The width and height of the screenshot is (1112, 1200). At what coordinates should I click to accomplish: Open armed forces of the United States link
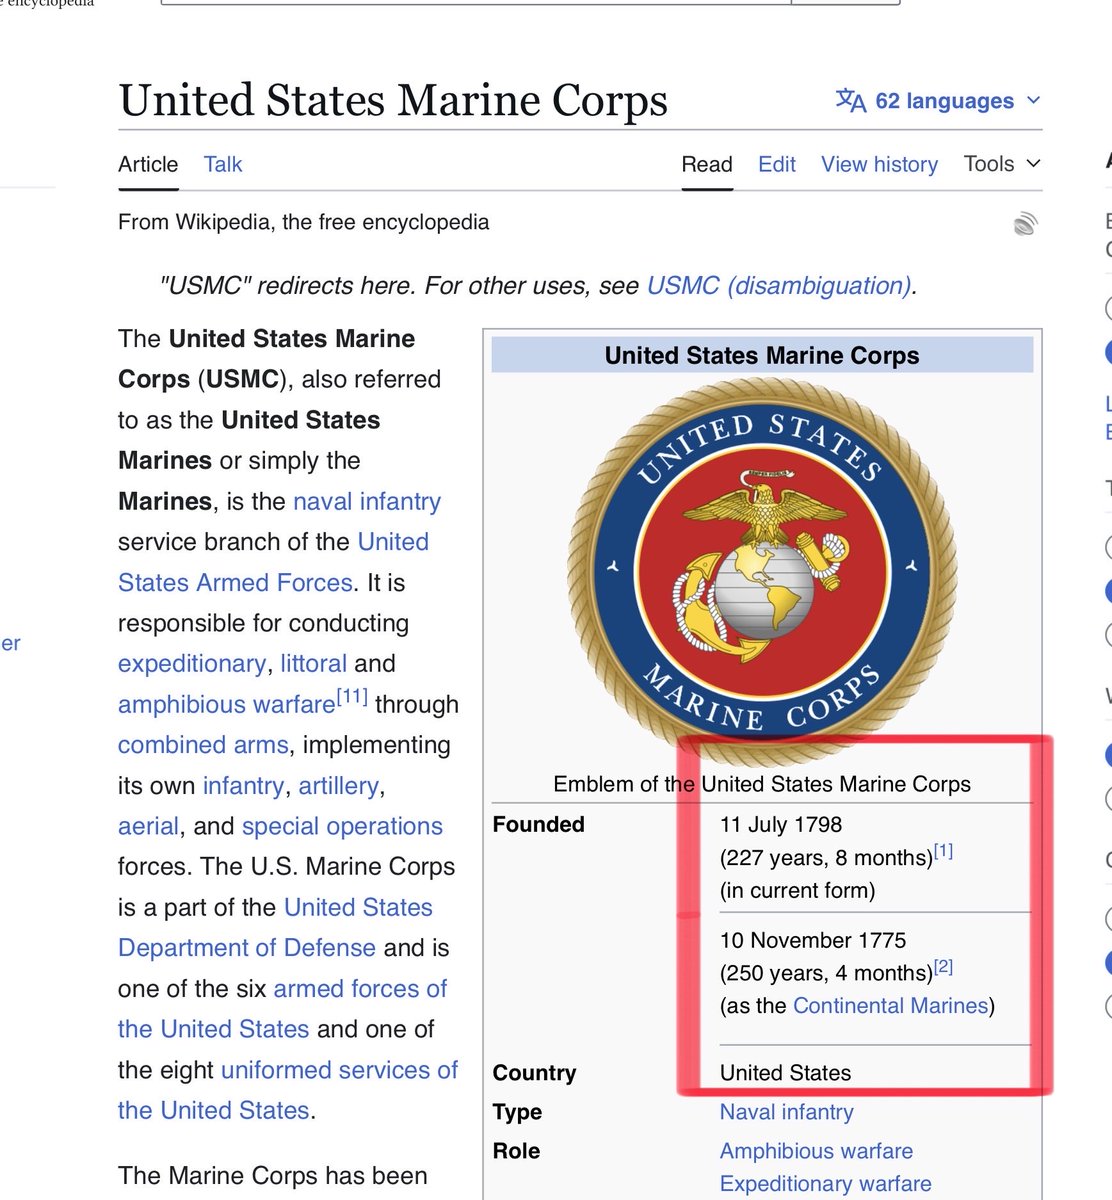click(282, 1009)
